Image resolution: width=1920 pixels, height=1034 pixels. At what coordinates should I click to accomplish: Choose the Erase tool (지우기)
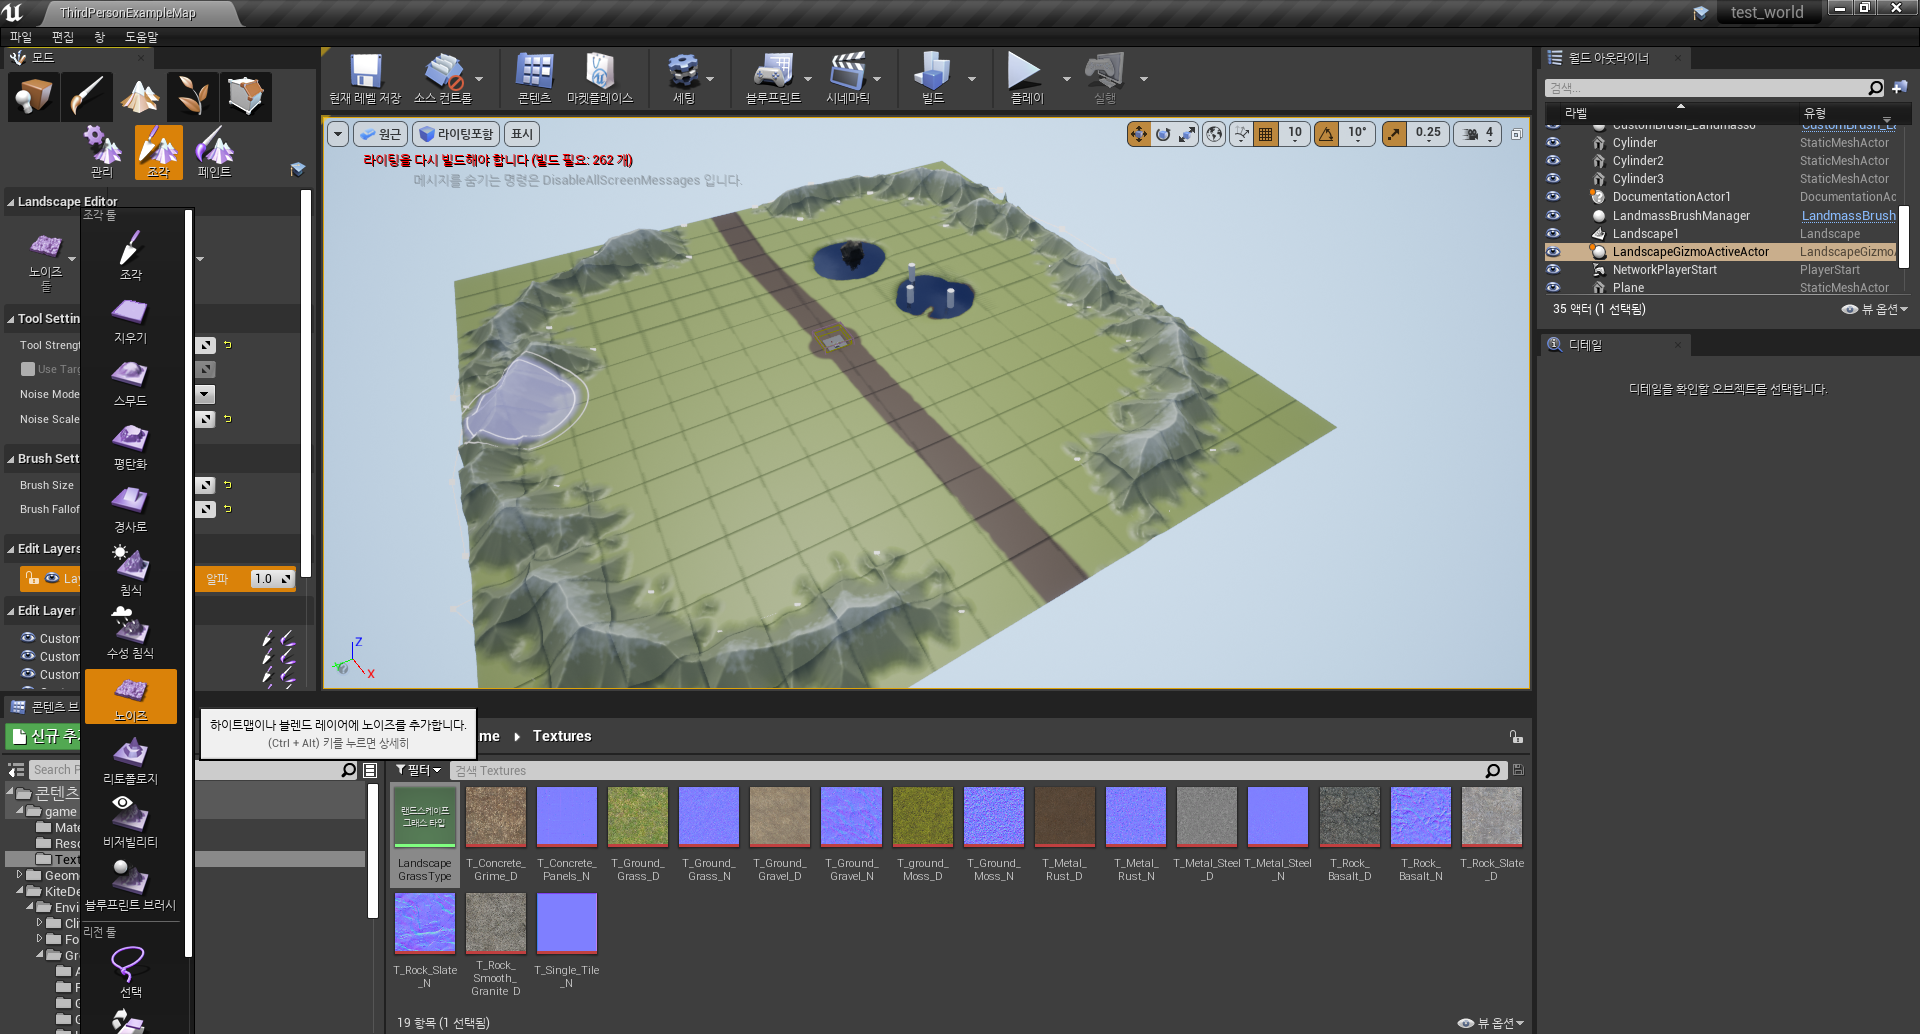tap(131, 320)
